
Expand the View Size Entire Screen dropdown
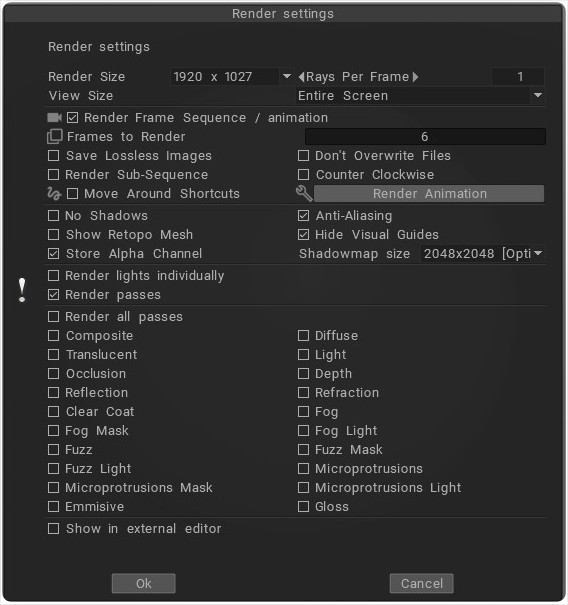click(x=538, y=95)
